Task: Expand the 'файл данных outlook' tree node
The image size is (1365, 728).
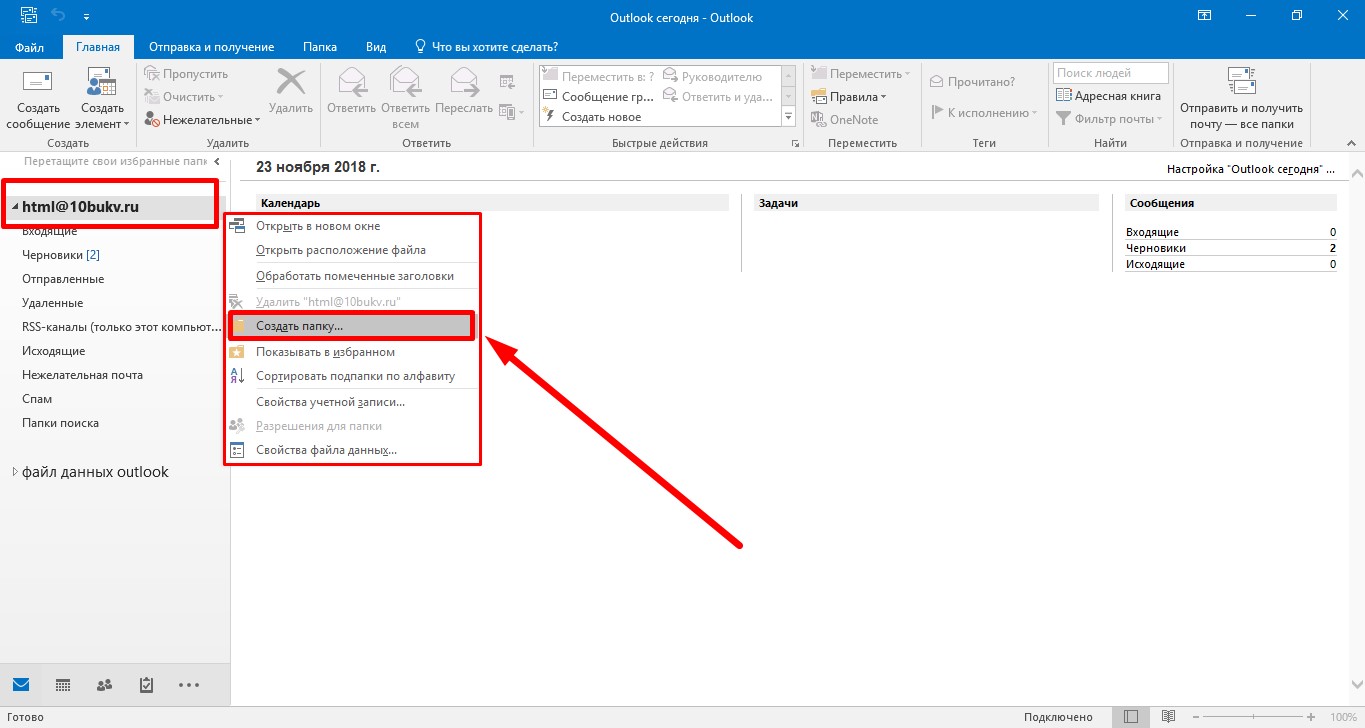Action: 15,472
